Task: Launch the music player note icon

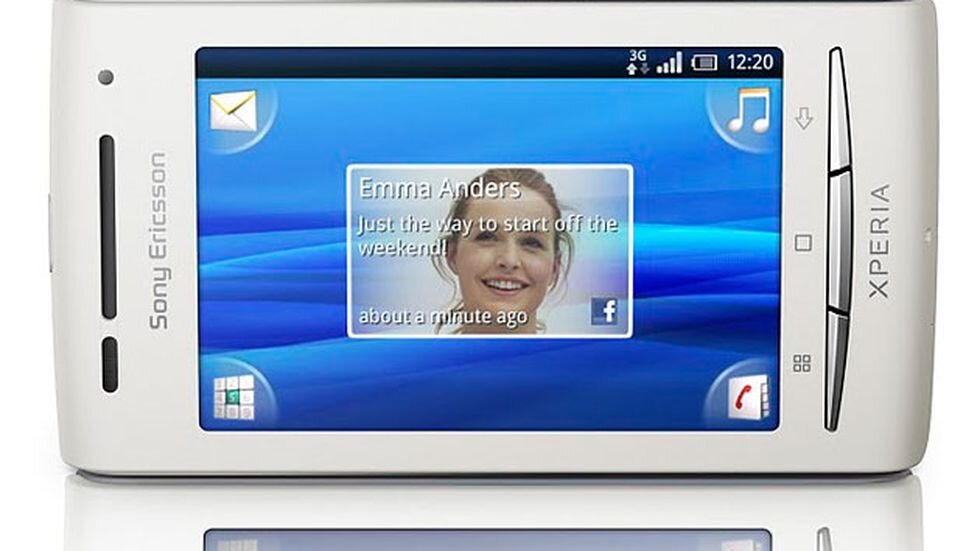Action: pyautogui.click(x=748, y=111)
